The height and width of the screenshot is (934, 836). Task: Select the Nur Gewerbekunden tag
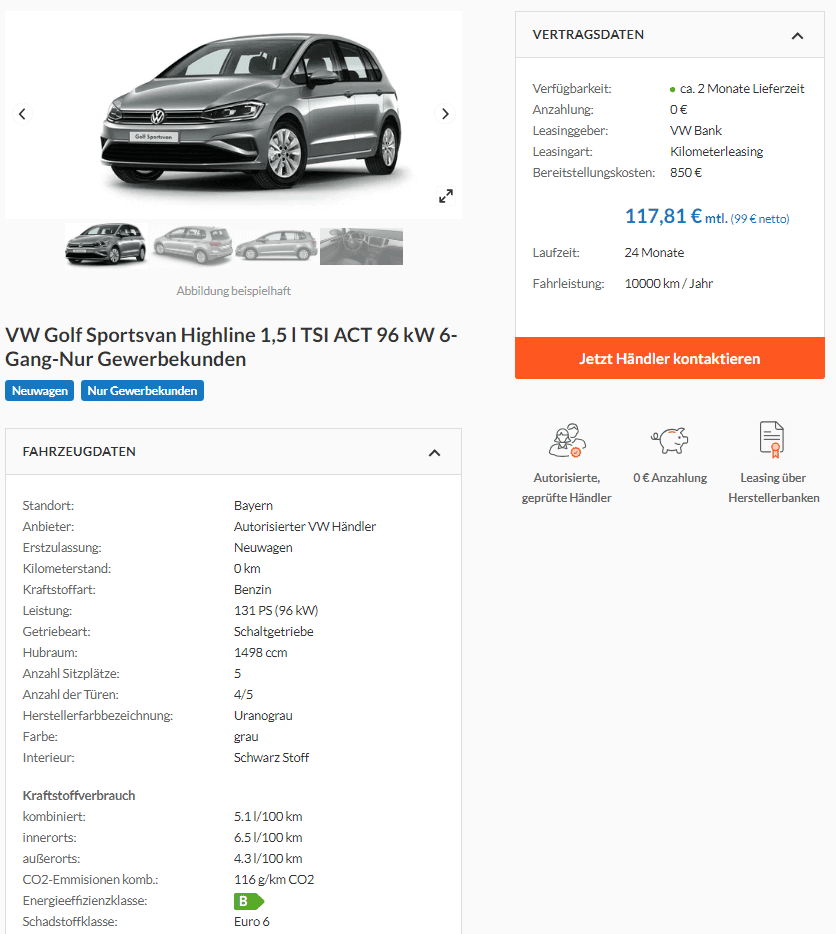[142, 391]
